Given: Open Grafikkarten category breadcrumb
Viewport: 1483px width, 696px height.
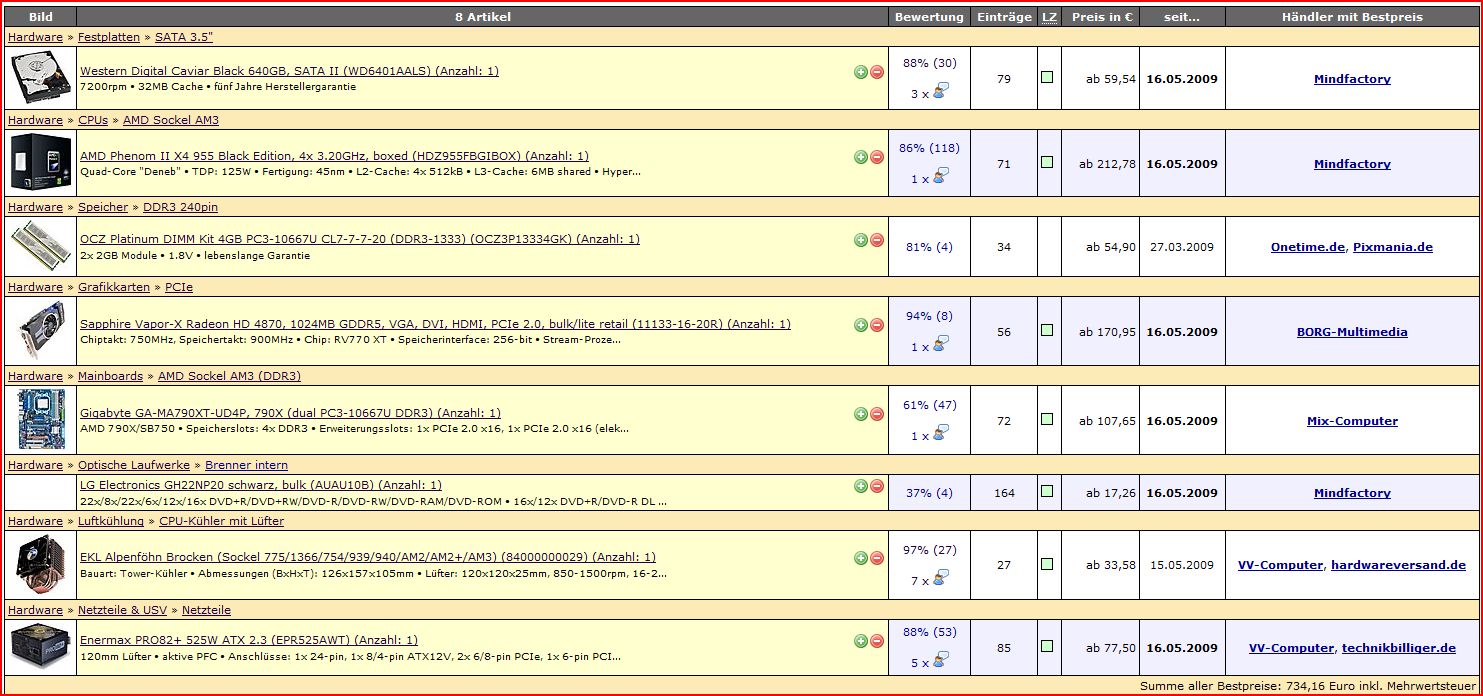Looking at the screenshot, I should coord(114,287).
